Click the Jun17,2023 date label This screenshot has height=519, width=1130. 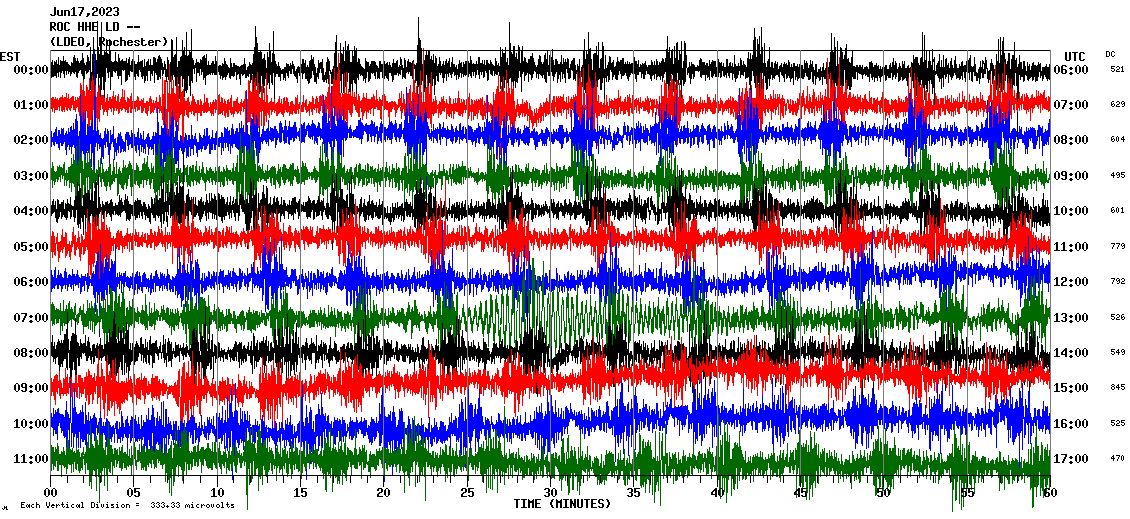(83, 12)
